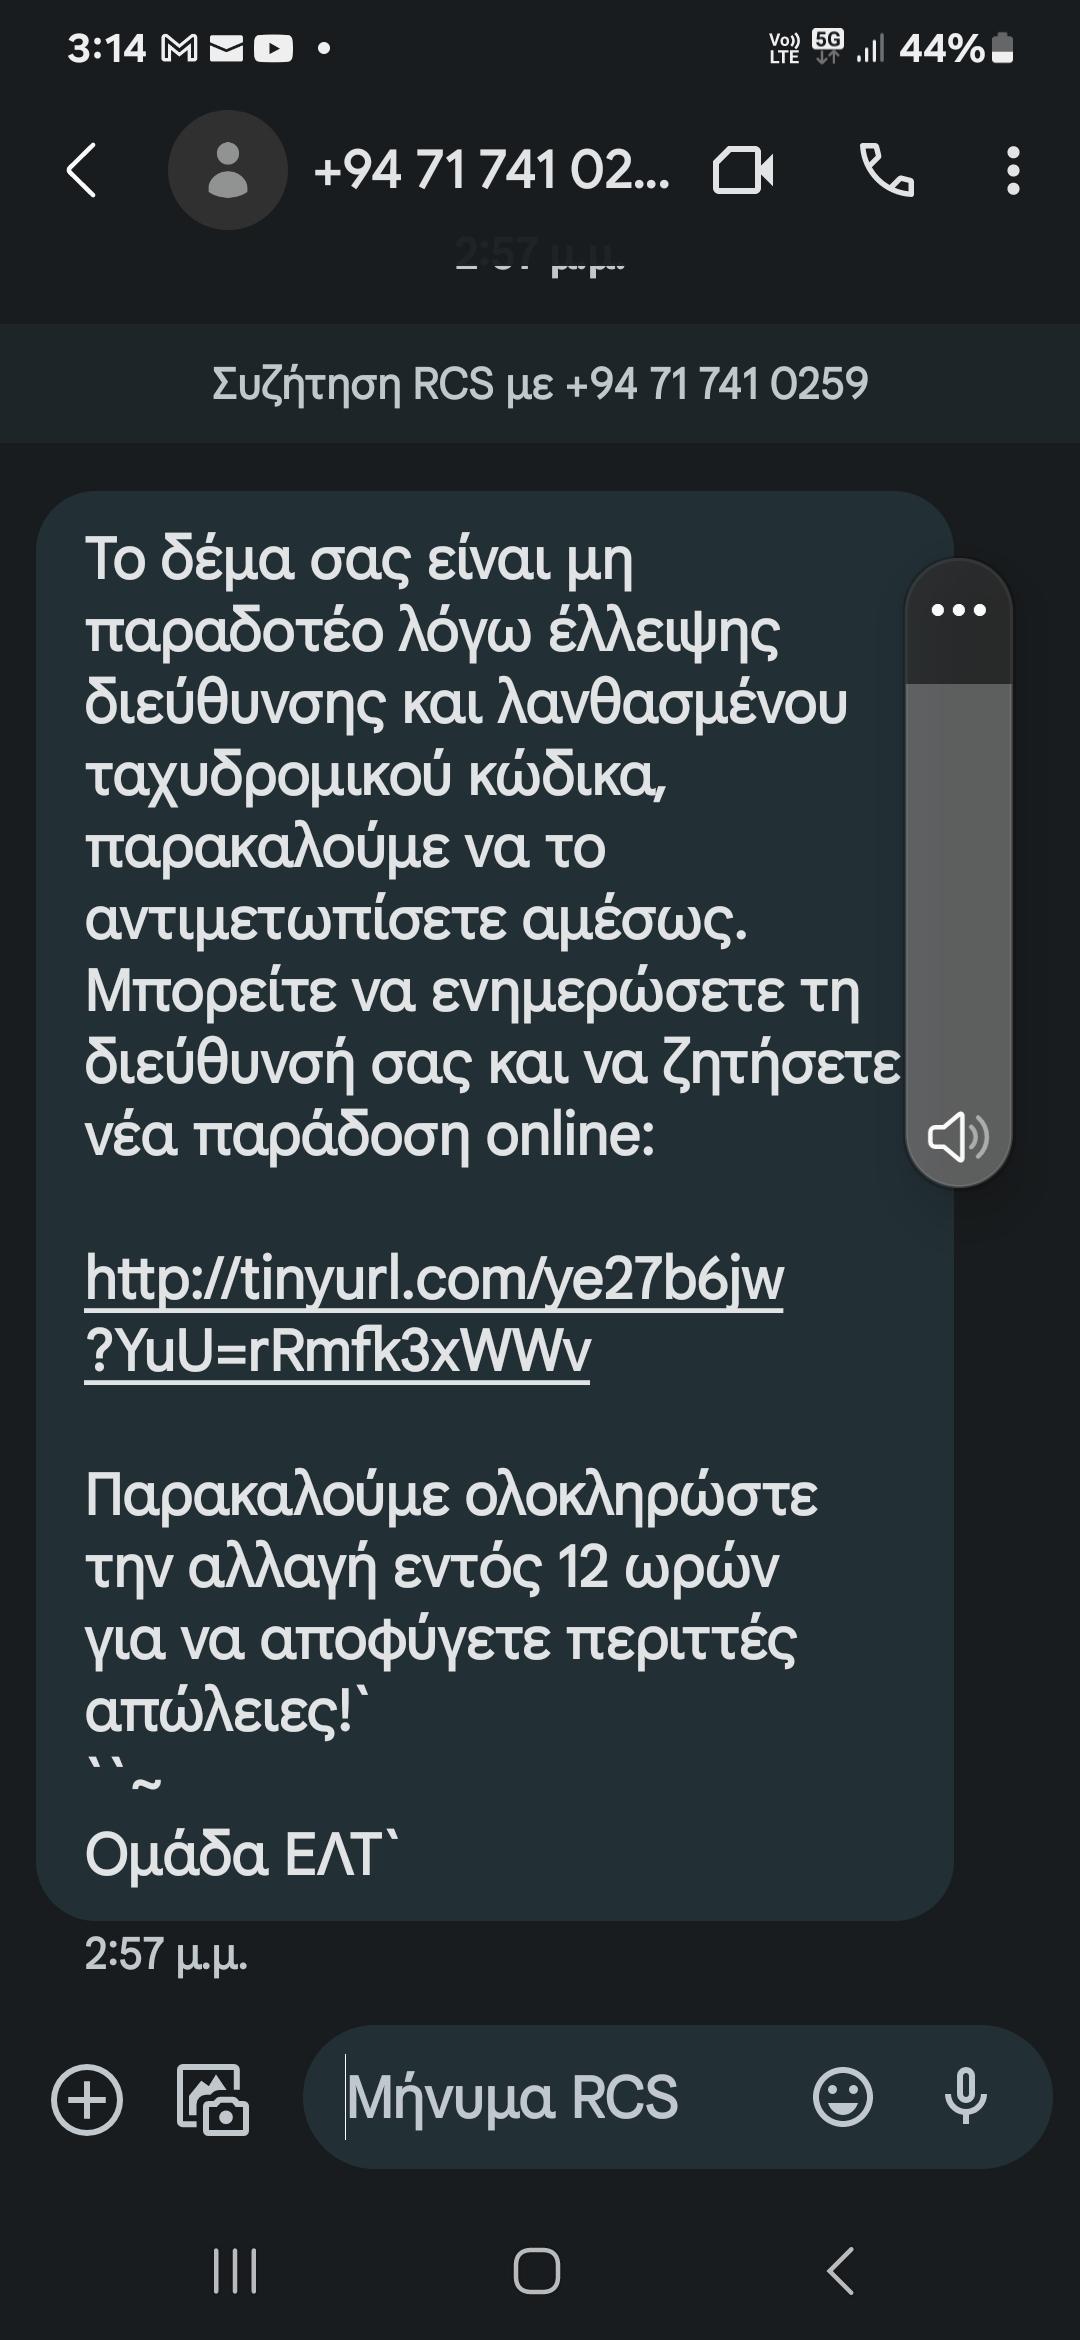Image resolution: width=1080 pixels, height=2340 pixels.
Task: Go back using the top-left arrow
Action: pos(82,170)
